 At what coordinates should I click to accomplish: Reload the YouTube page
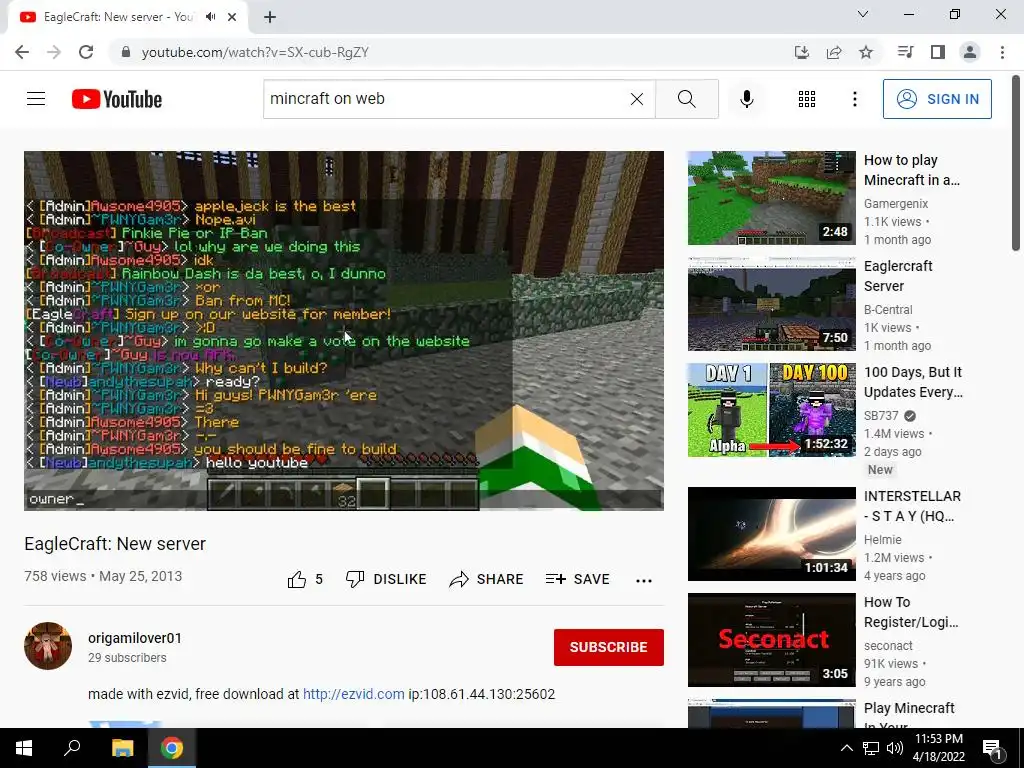point(86,52)
